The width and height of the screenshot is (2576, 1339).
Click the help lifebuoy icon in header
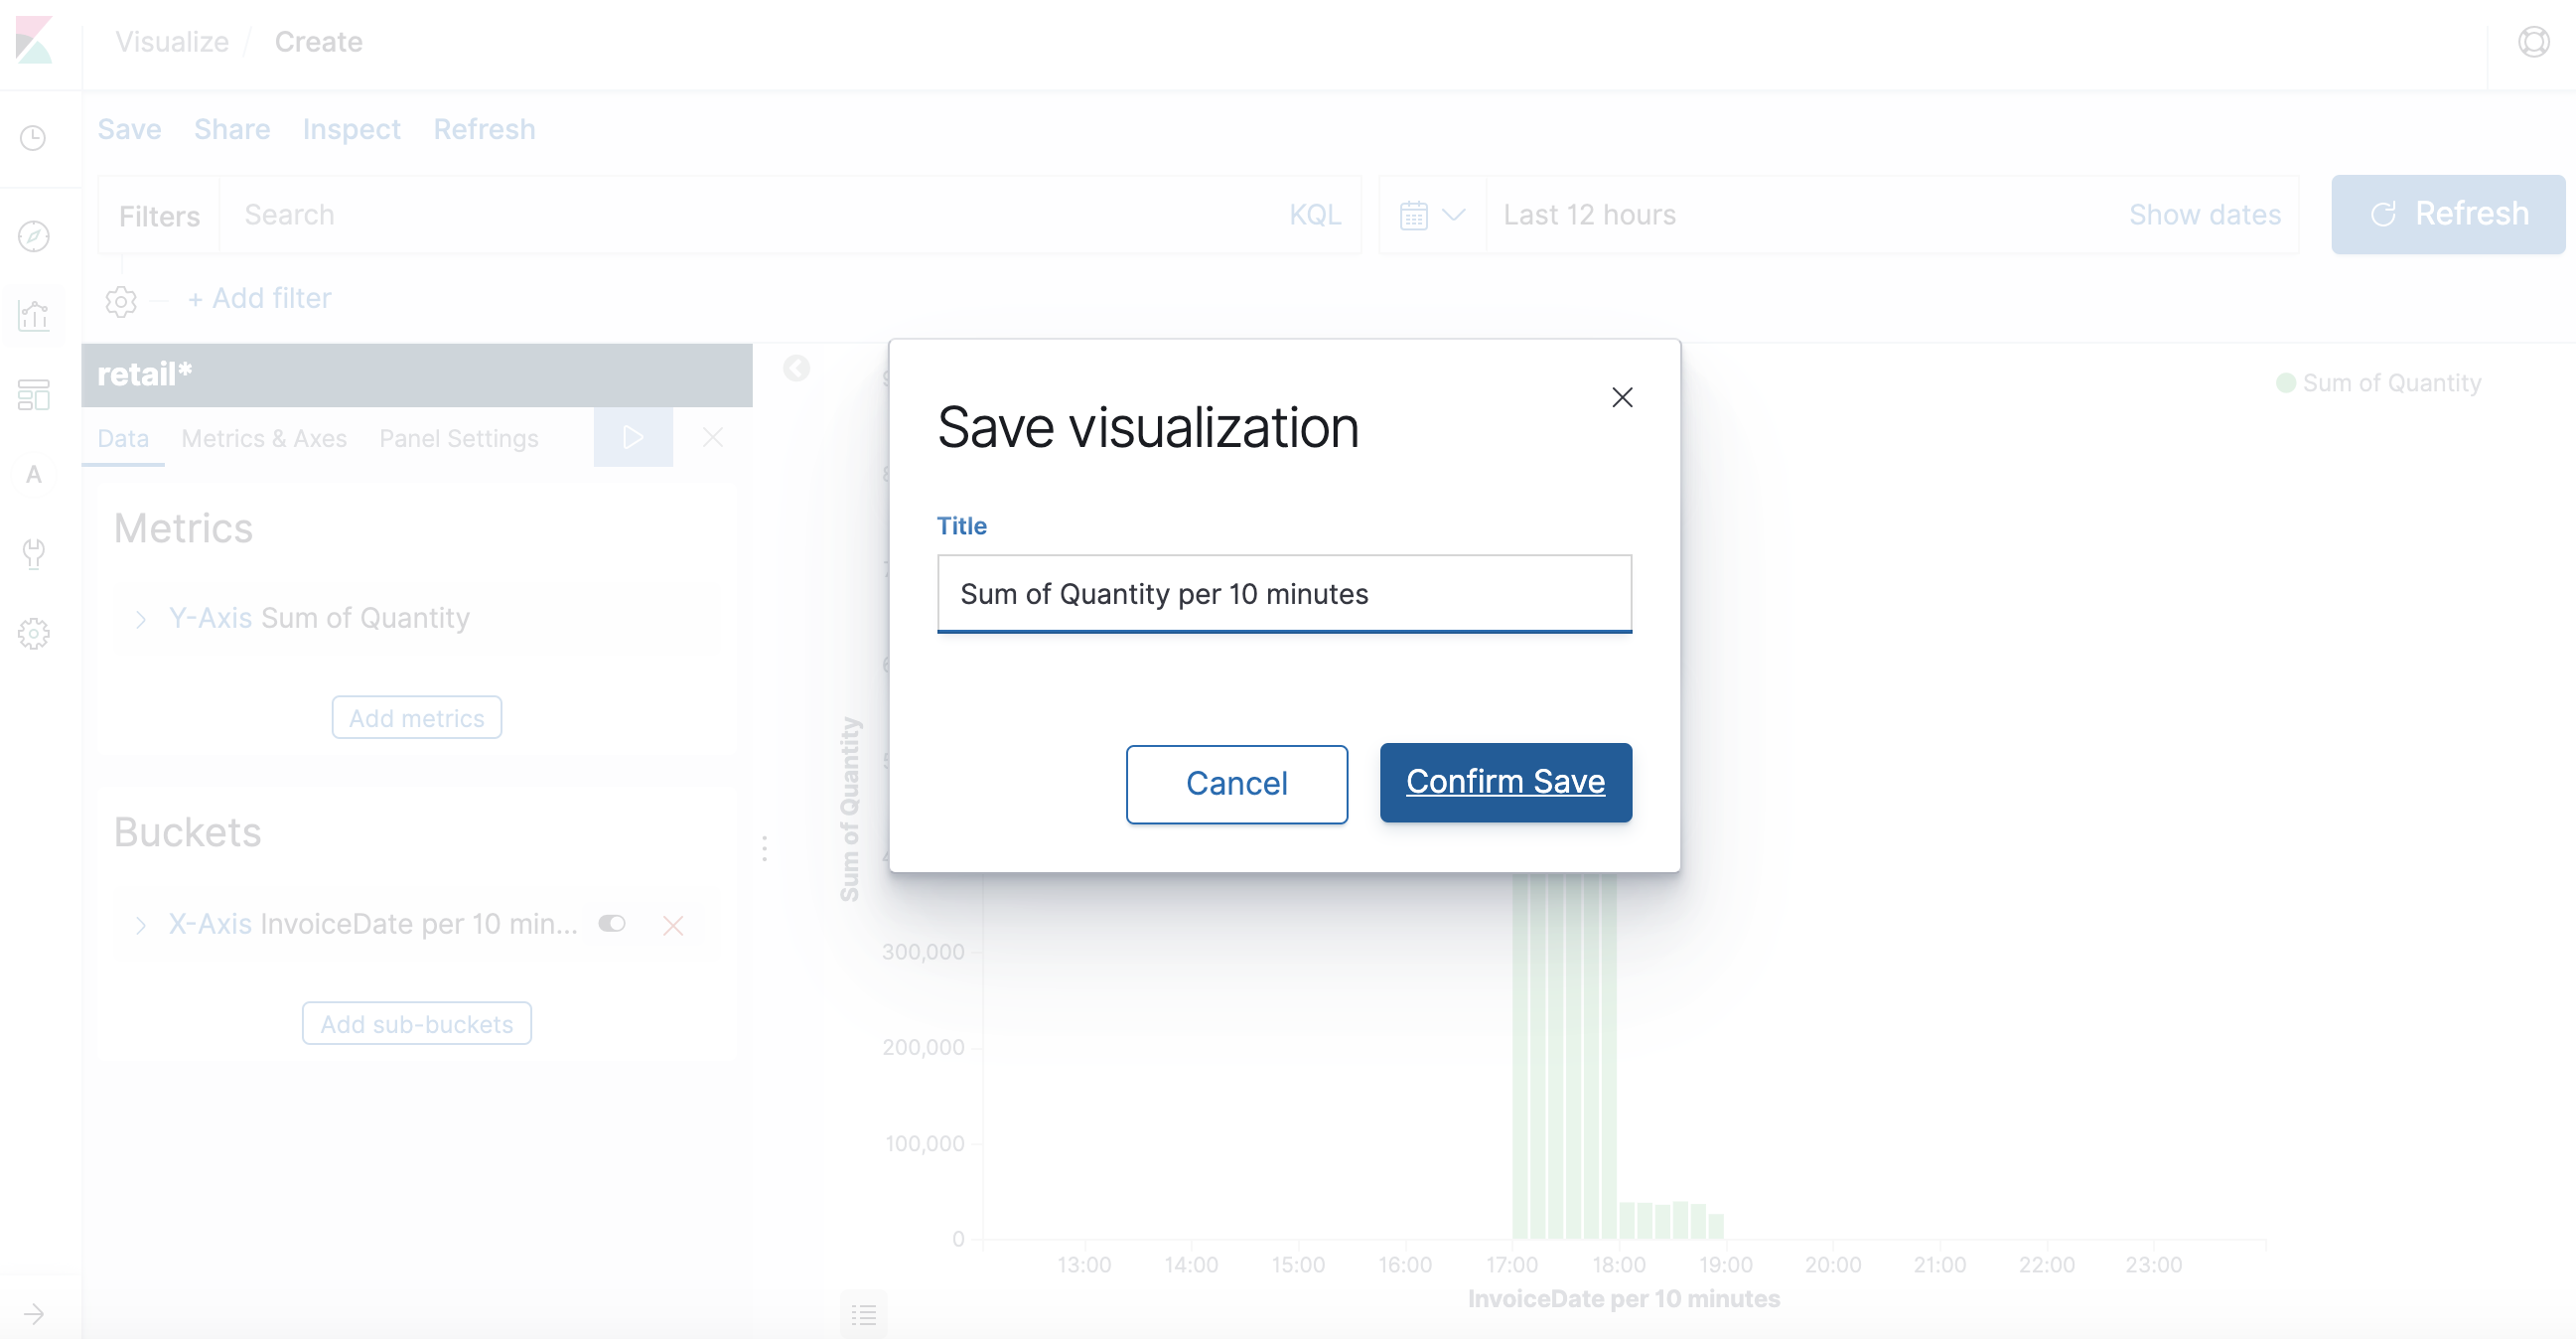(x=2533, y=42)
